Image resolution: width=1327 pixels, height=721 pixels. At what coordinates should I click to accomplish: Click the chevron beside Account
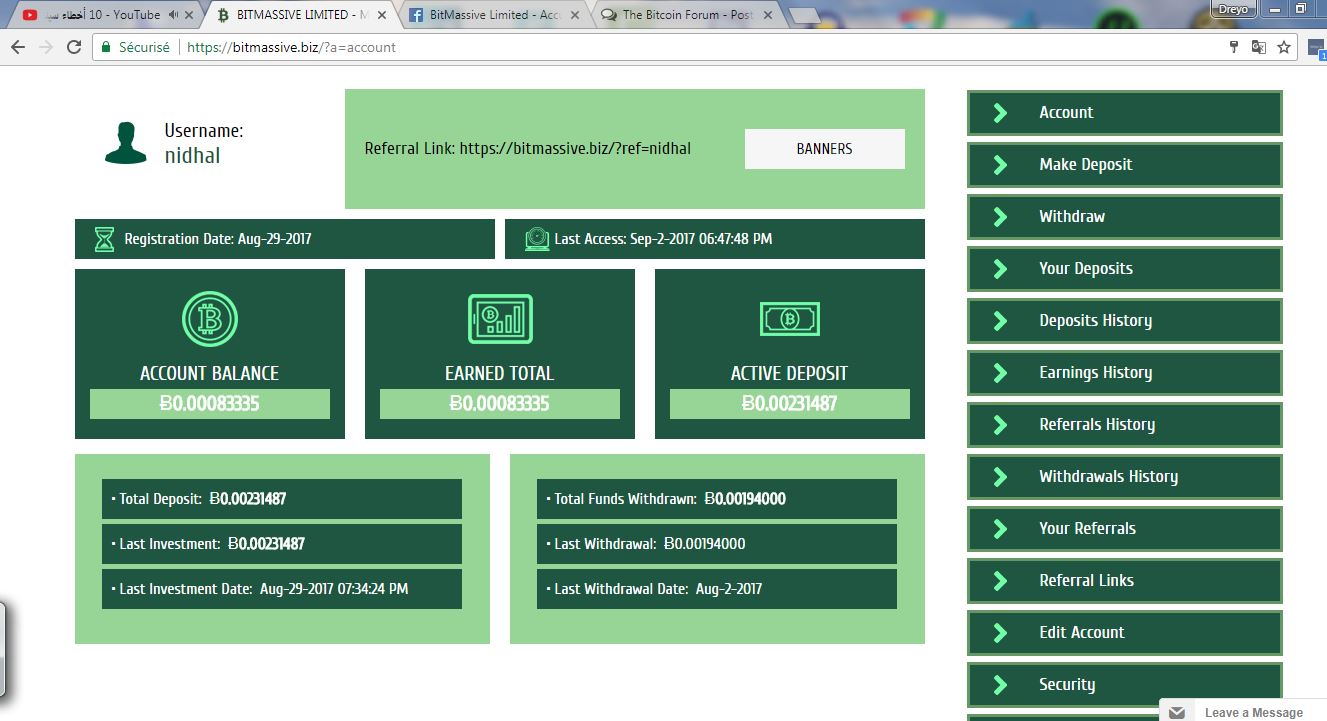coord(1000,113)
